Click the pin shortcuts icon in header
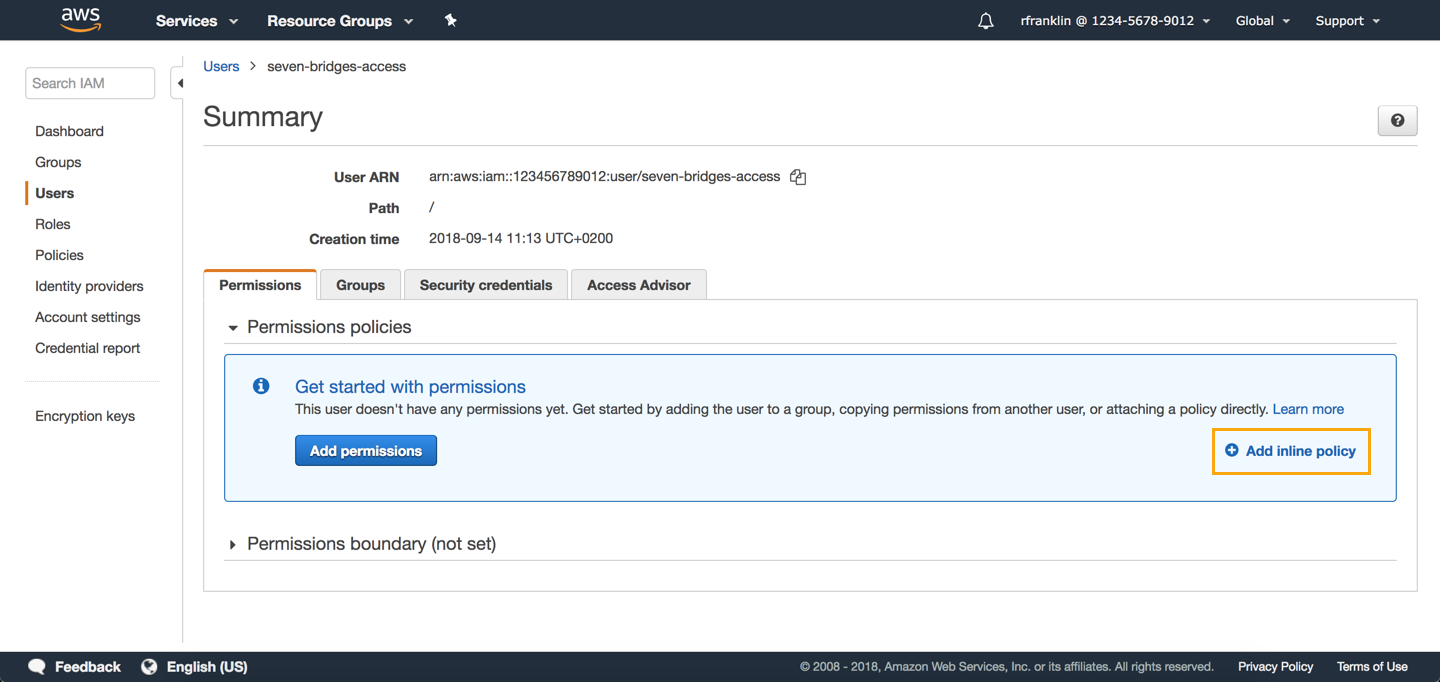 point(451,20)
